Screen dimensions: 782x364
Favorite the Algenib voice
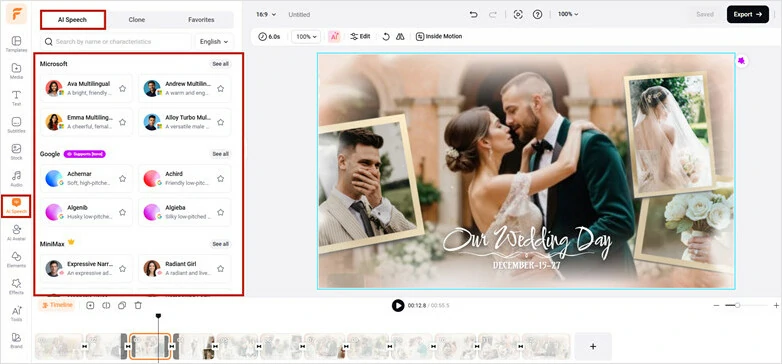(122, 212)
